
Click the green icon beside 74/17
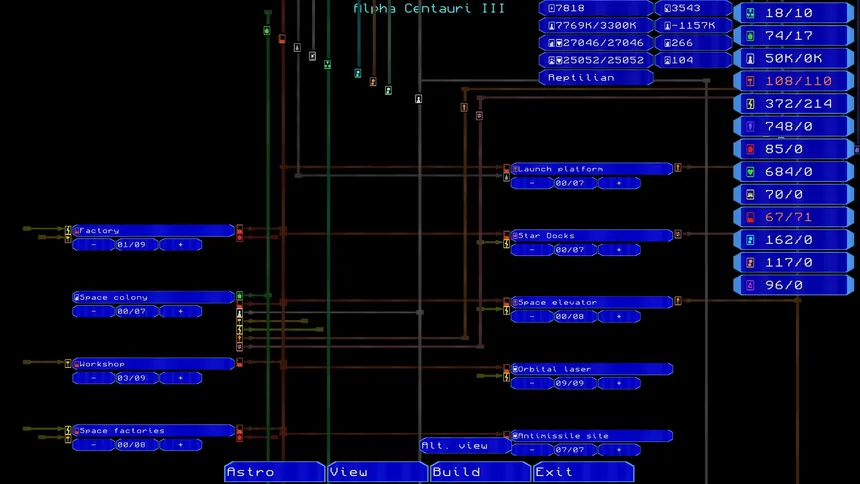[x=750, y=36]
